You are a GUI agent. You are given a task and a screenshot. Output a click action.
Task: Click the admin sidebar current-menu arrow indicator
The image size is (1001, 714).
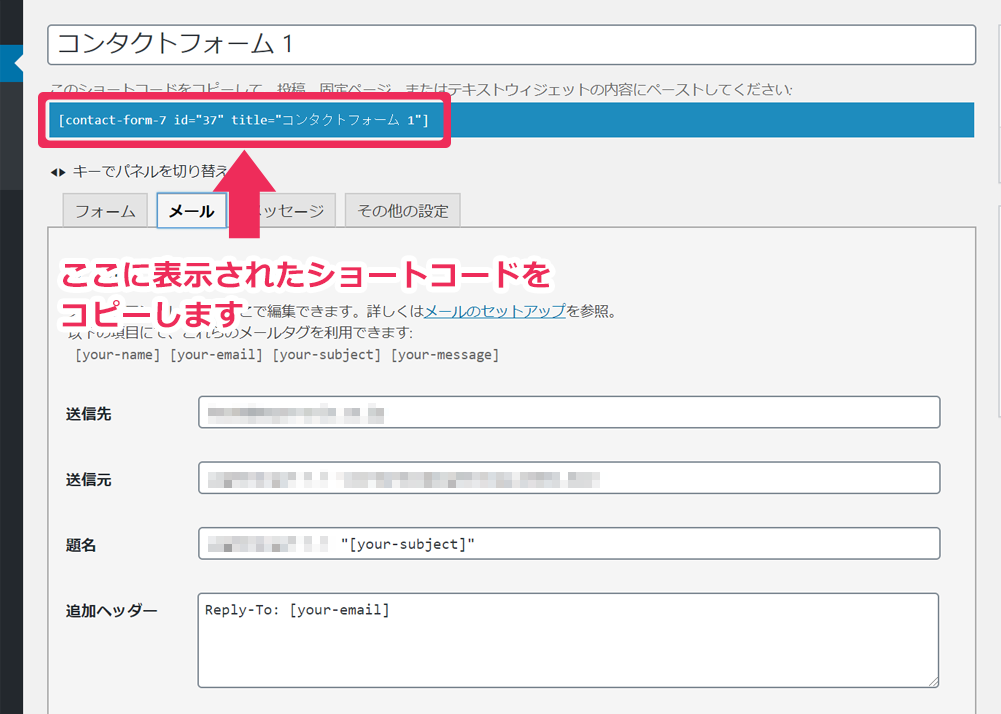[17, 63]
